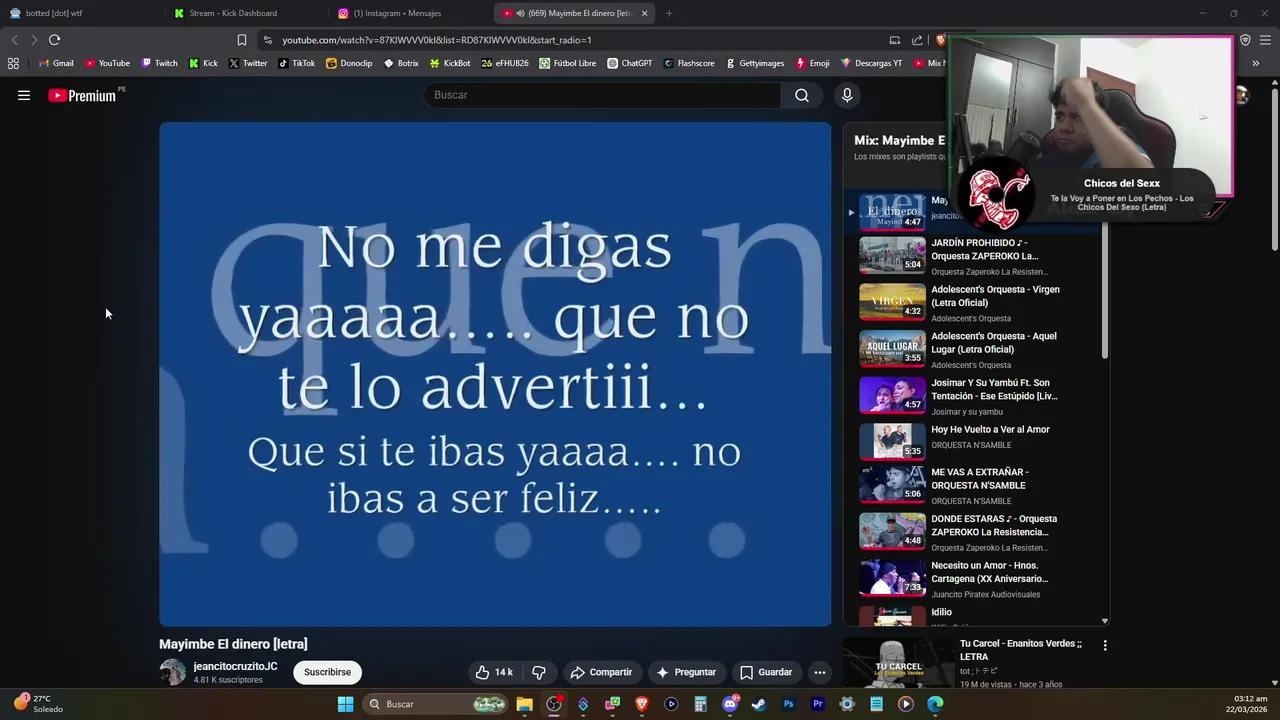Play DONDE ESTARAS Zaperoko playlist item
This screenshot has width=1280, height=720.
(975, 532)
